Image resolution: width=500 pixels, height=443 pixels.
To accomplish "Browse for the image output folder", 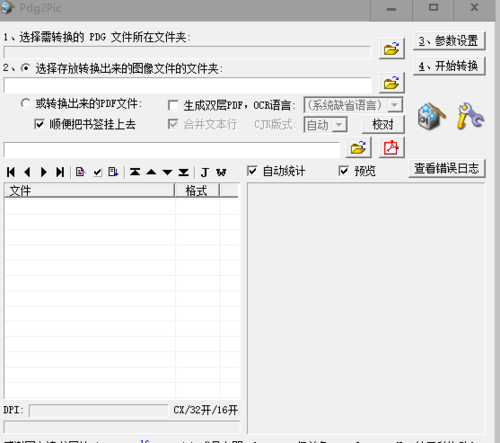I will pos(392,83).
